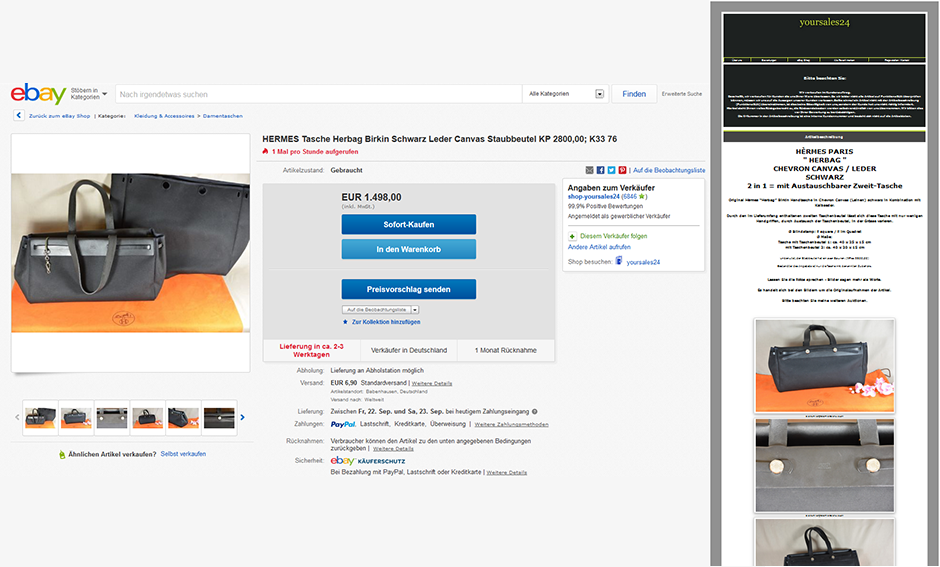This screenshot has height=567, width=940.
Task: Select the fourth gallery thumbnail
Action: (147, 417)
